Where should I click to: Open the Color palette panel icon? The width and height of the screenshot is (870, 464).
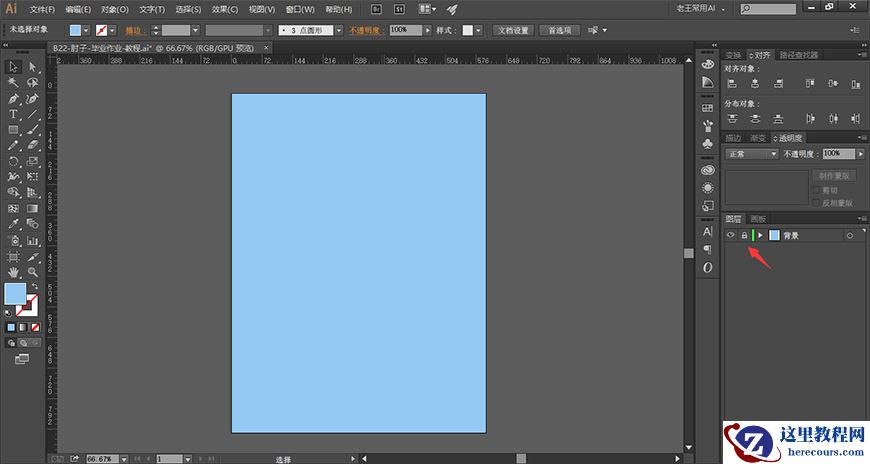click(x=708, y=65)
